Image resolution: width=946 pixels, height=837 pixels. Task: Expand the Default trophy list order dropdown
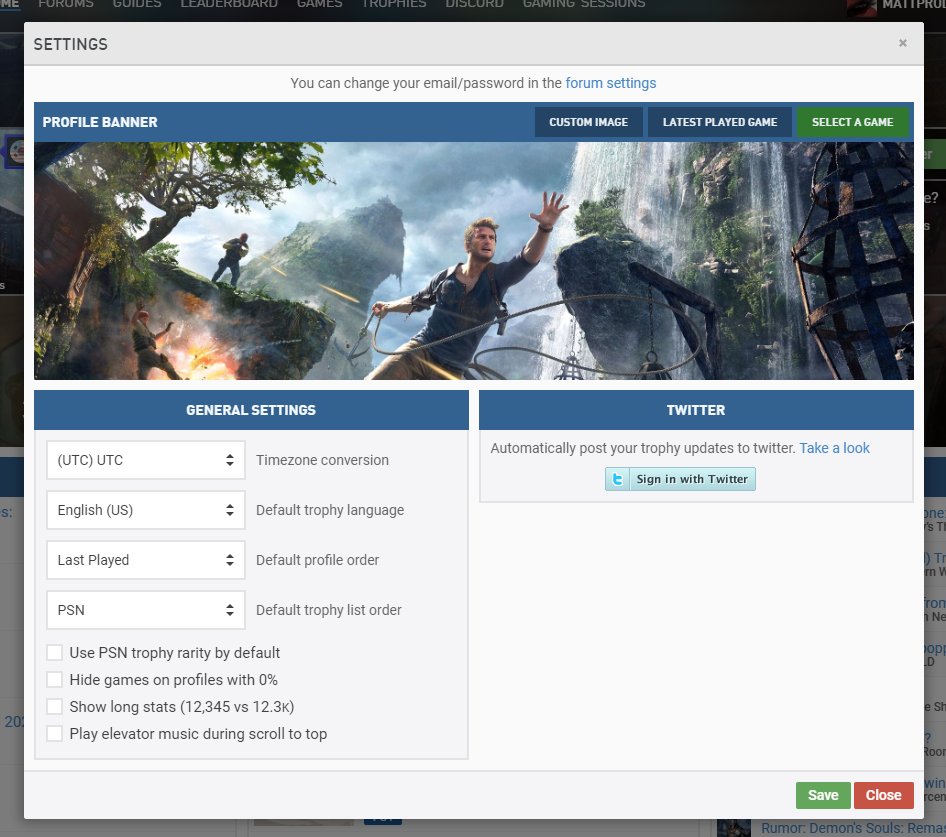point(146,610)
